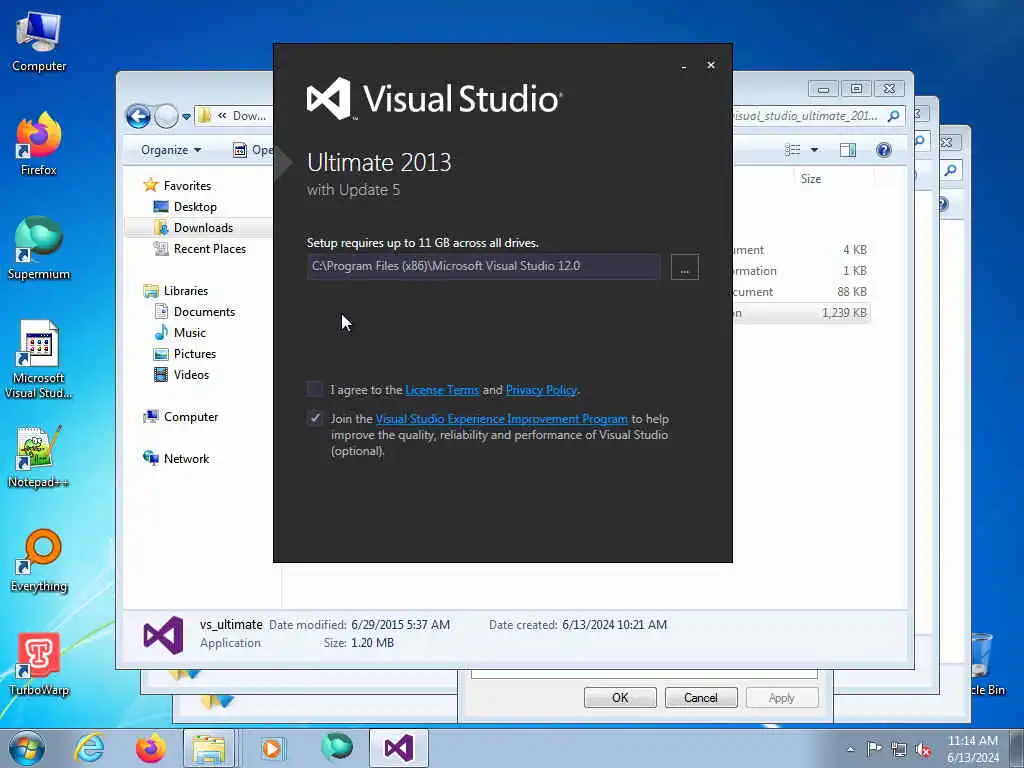Open Windows Media Player from the taskbar
The image size is (1024, 768).
[272, 748]
